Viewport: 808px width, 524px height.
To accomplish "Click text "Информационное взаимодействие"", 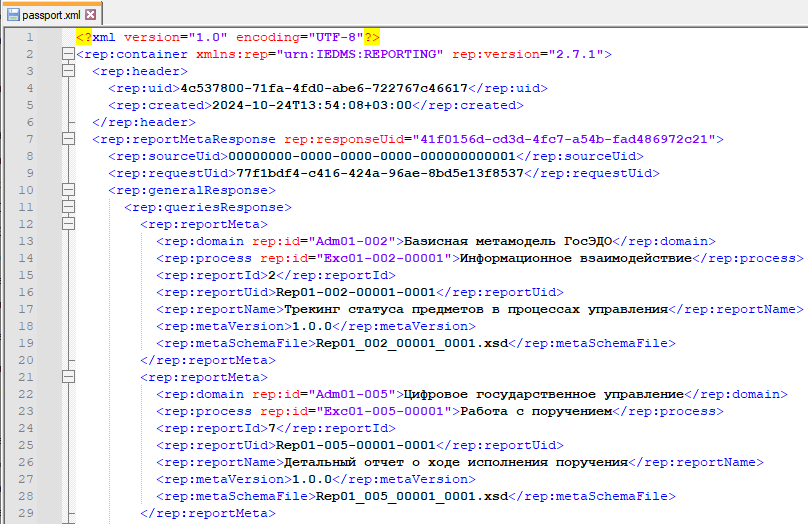I will (576, 258).
